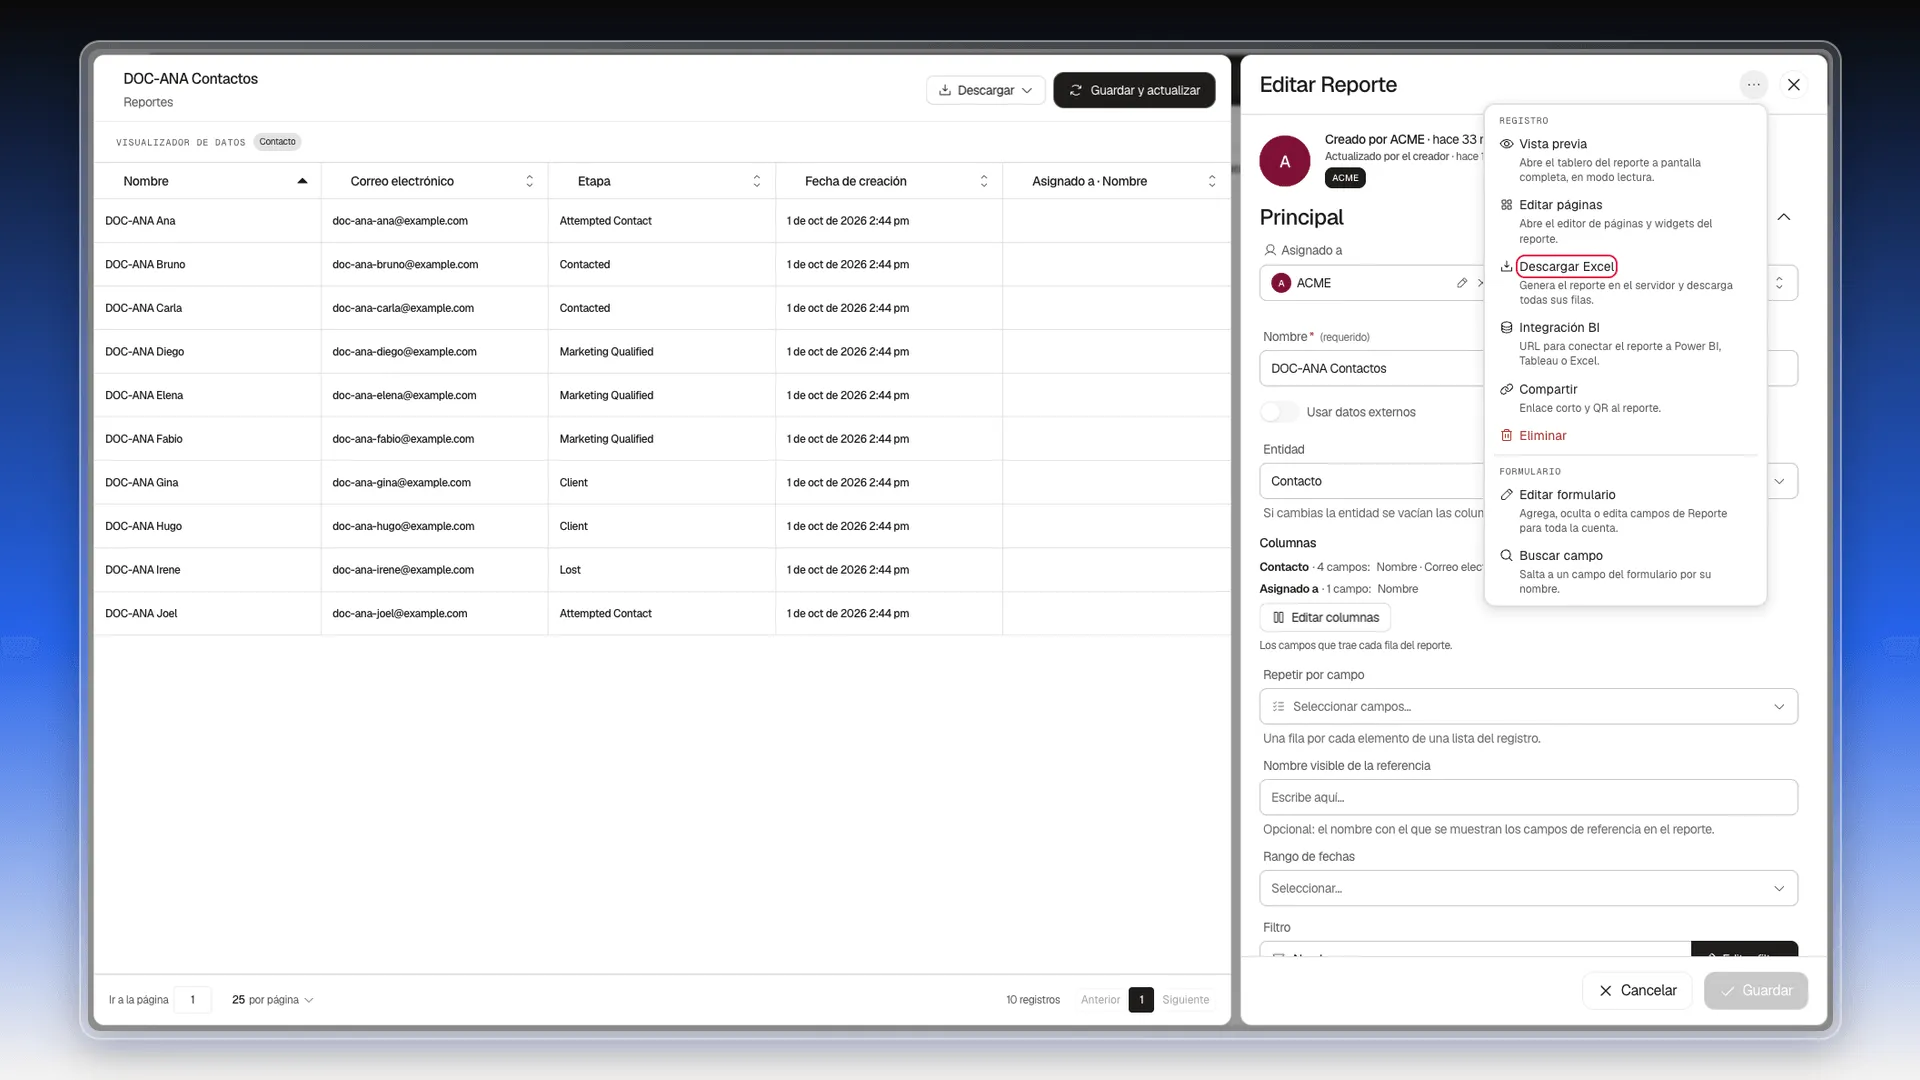
Task: Sort the Fecha de creación column
Action: tap(984, 181)
